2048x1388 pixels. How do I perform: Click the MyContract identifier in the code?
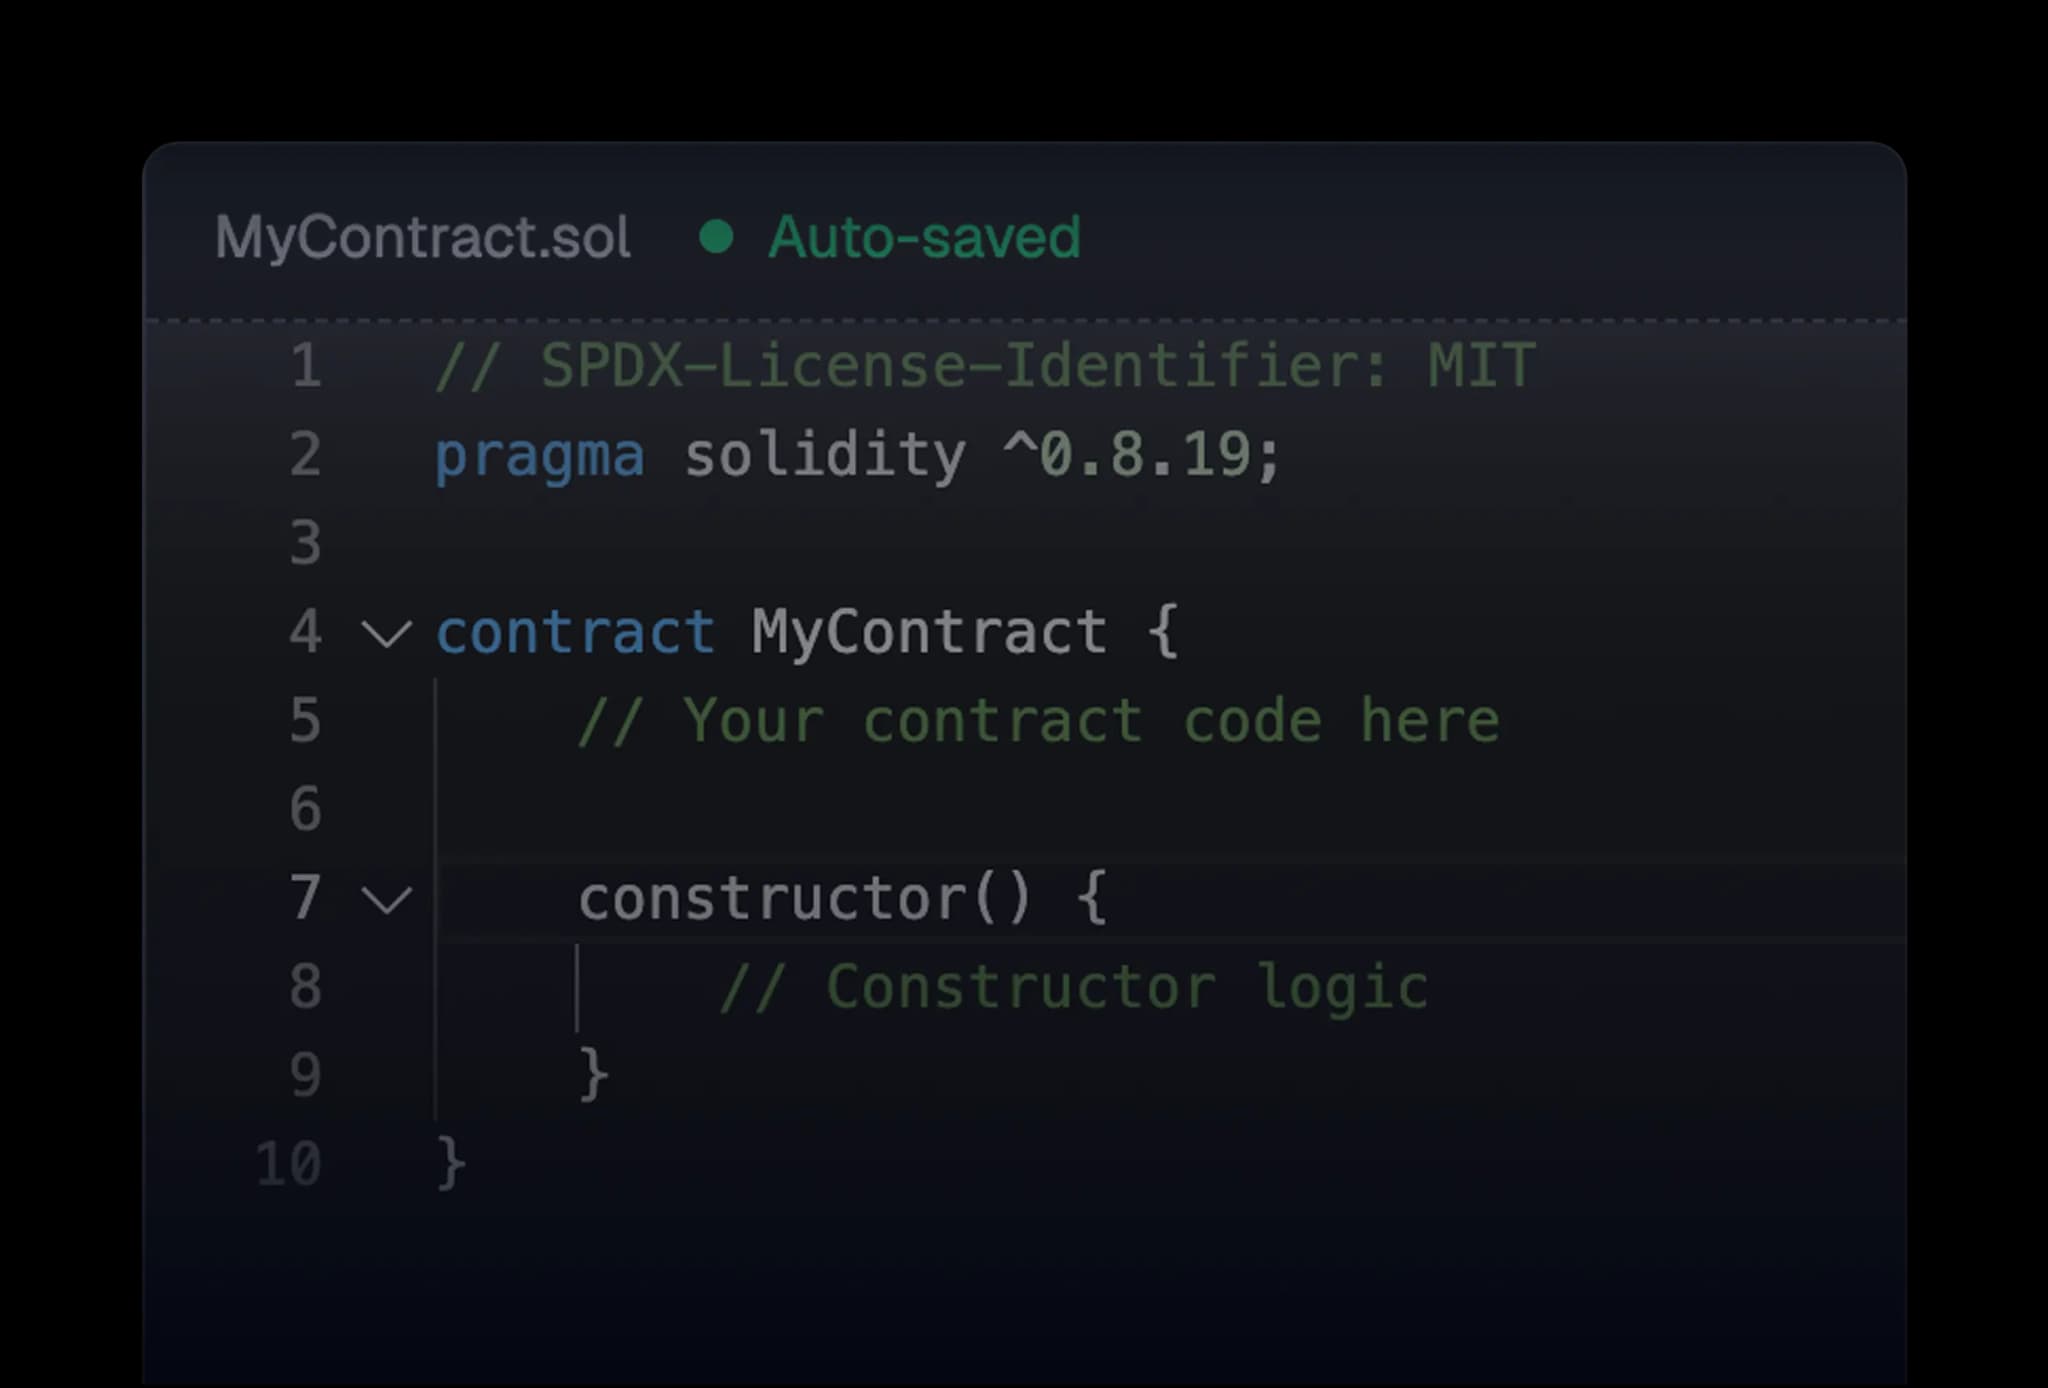point(929,633)
